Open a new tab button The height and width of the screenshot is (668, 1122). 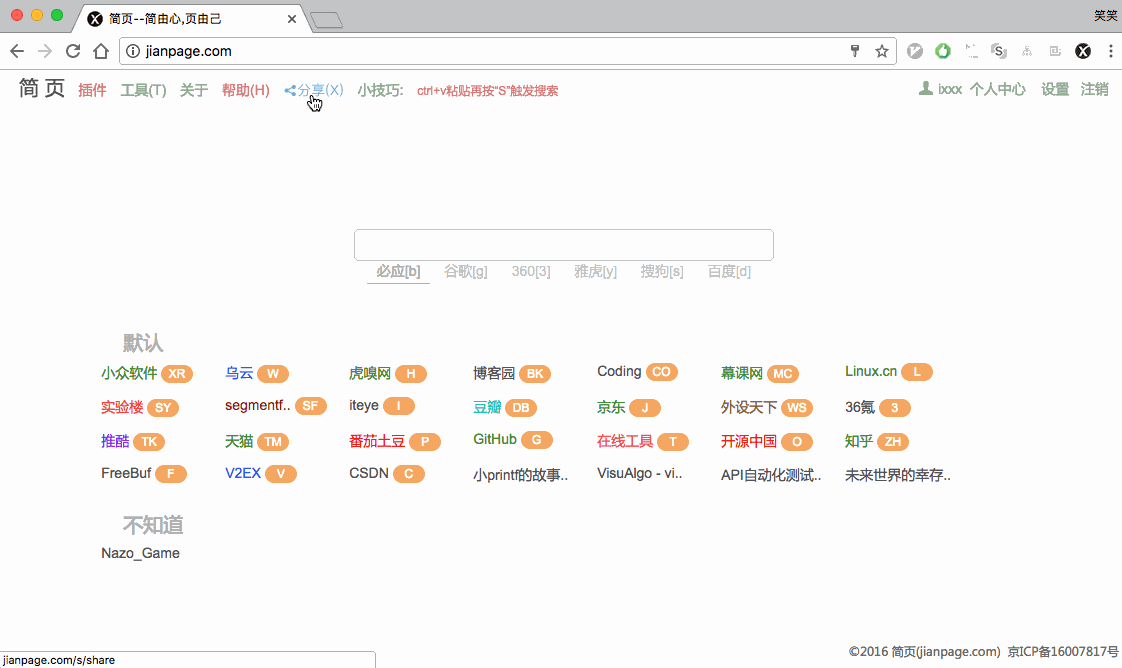pyautogui.click(x=327, y=20)
